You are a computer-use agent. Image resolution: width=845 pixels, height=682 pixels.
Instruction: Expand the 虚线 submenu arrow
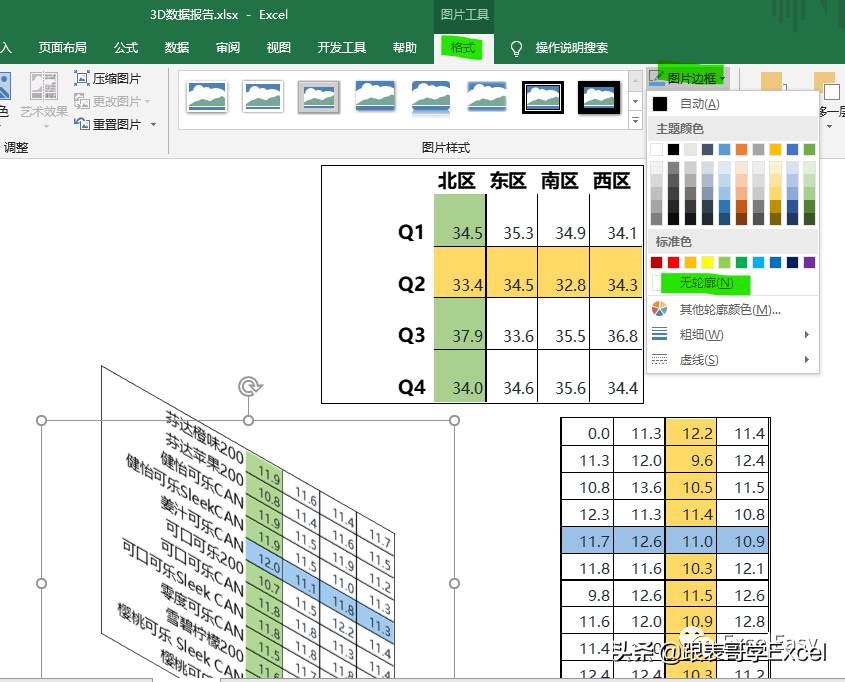807,359
